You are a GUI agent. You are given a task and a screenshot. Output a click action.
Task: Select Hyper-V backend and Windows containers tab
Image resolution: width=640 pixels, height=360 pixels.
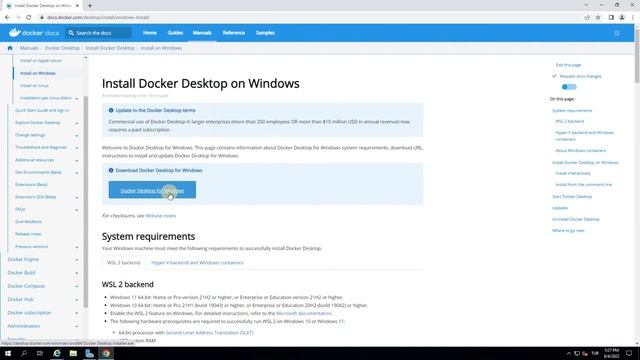tap(197, 262)
